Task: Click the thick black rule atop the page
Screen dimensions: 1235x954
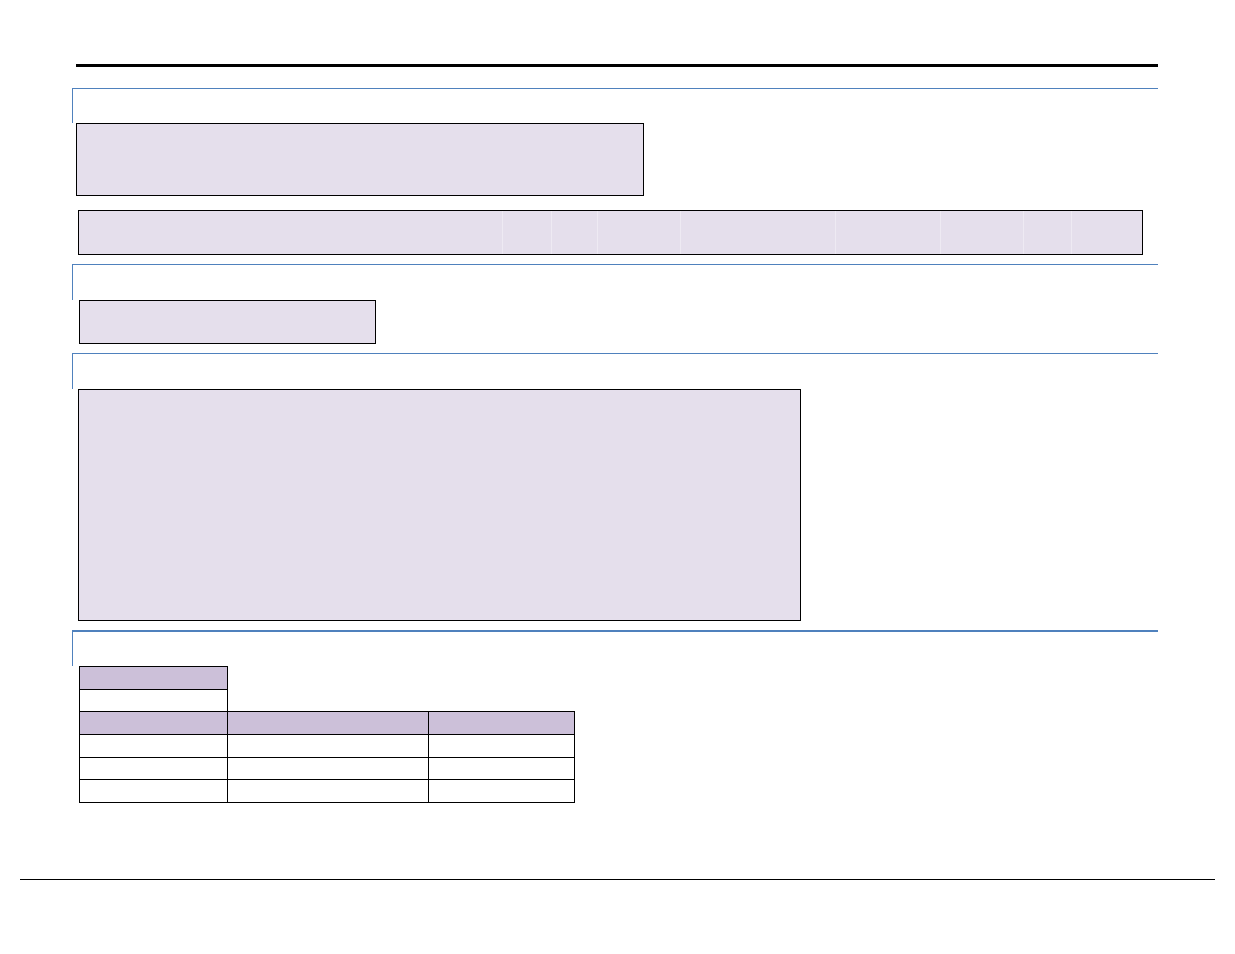Action: 617,65
